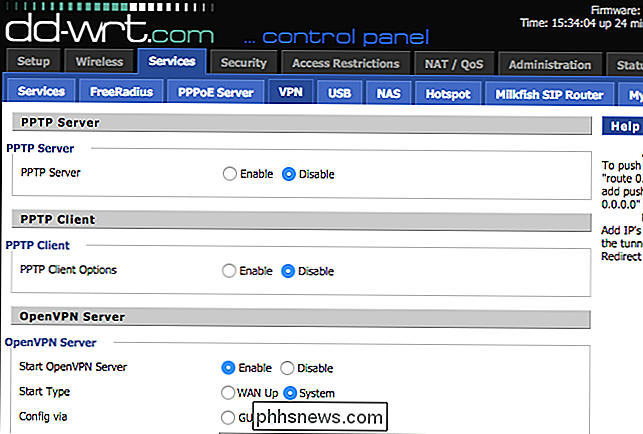The width and height of the screenshot is (643, 434).
Task: Open the USB sub-tab
Action: tap(340, 94)
